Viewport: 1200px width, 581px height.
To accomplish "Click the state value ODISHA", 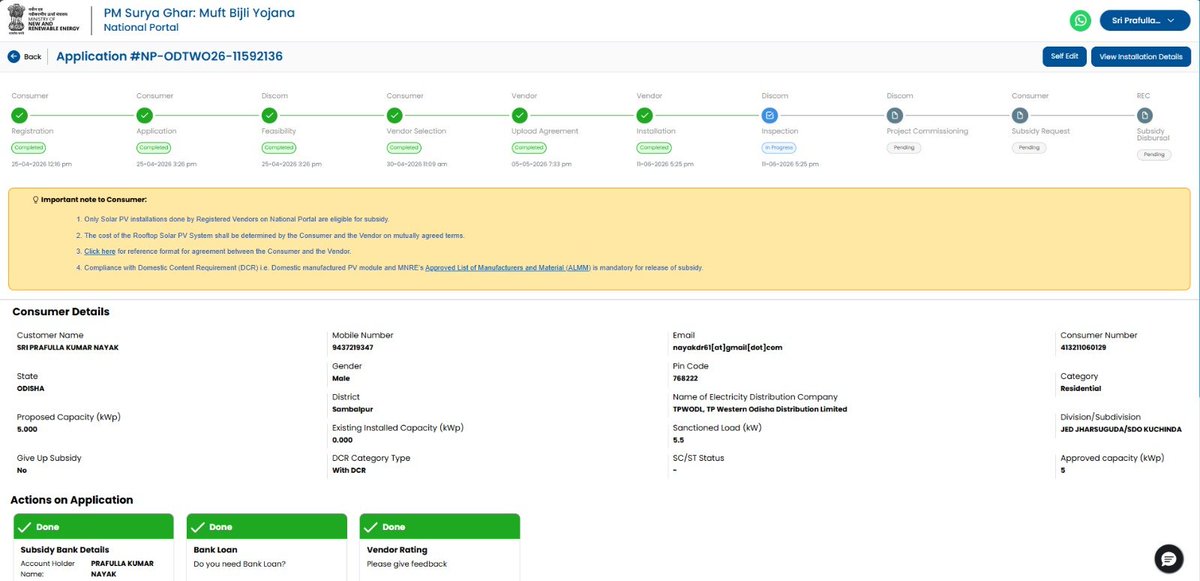I will pyautogui.click(x=31, y=388).
